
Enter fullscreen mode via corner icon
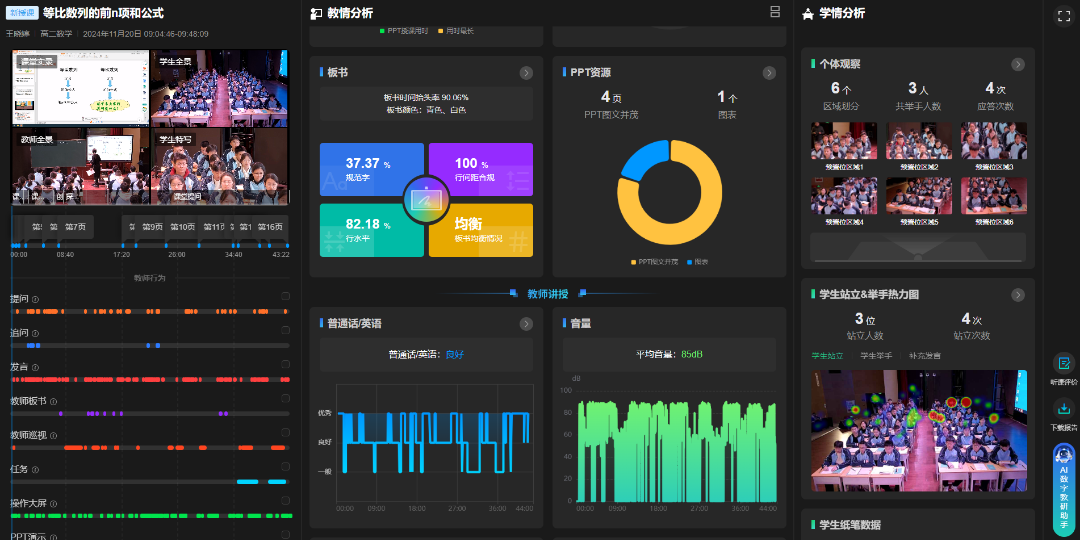coord(1063,16)
